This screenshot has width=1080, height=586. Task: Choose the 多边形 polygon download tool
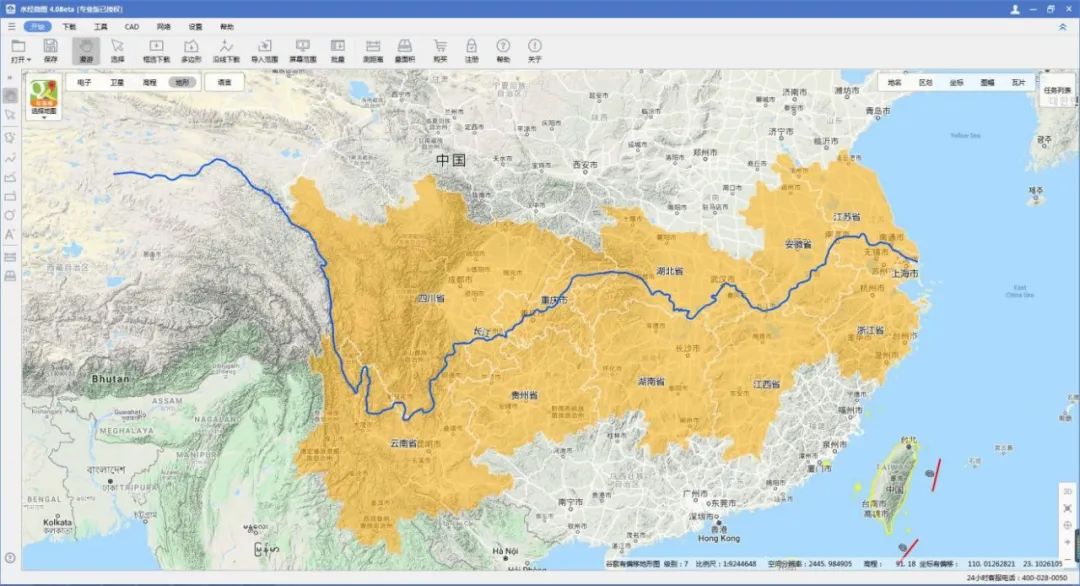[191, 50]
